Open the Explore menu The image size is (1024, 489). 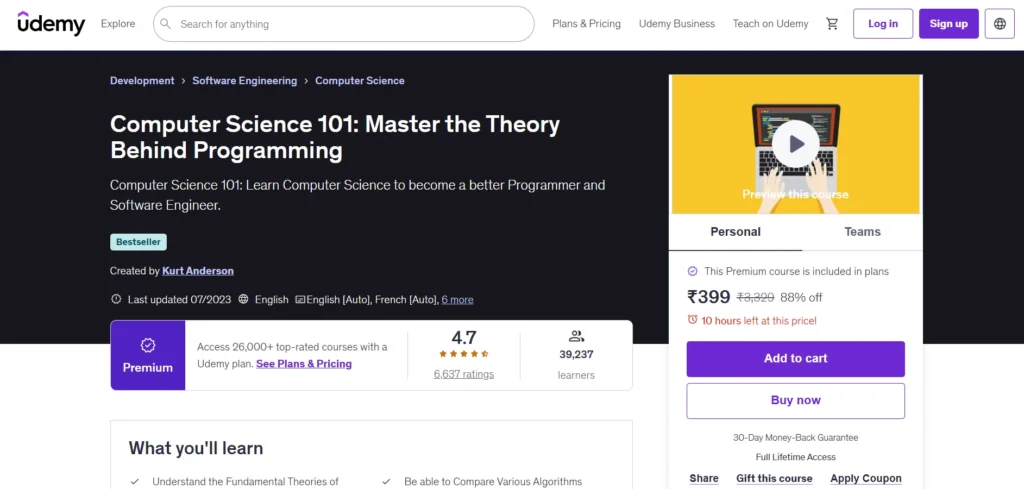click(118, 24)
